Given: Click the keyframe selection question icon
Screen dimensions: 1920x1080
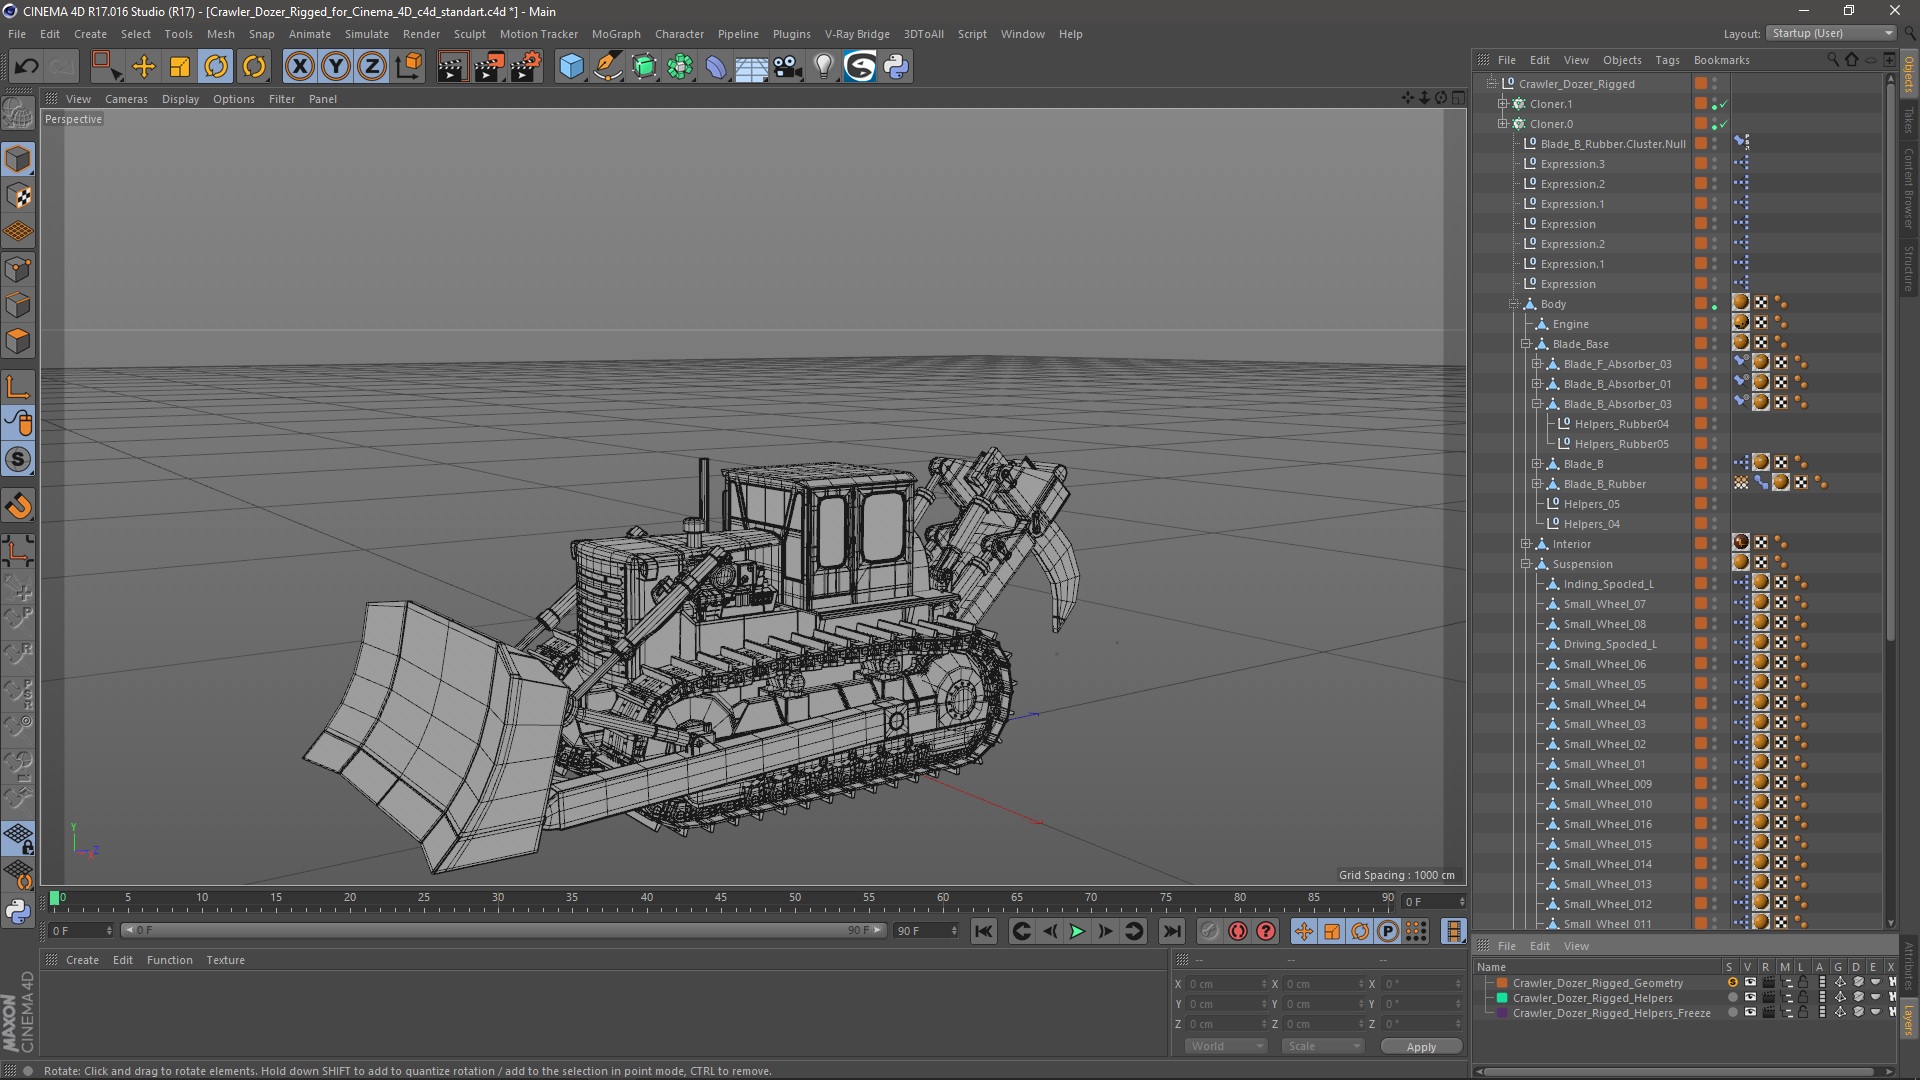Looking at the screenshot, I should click(x=1266, y=931).
